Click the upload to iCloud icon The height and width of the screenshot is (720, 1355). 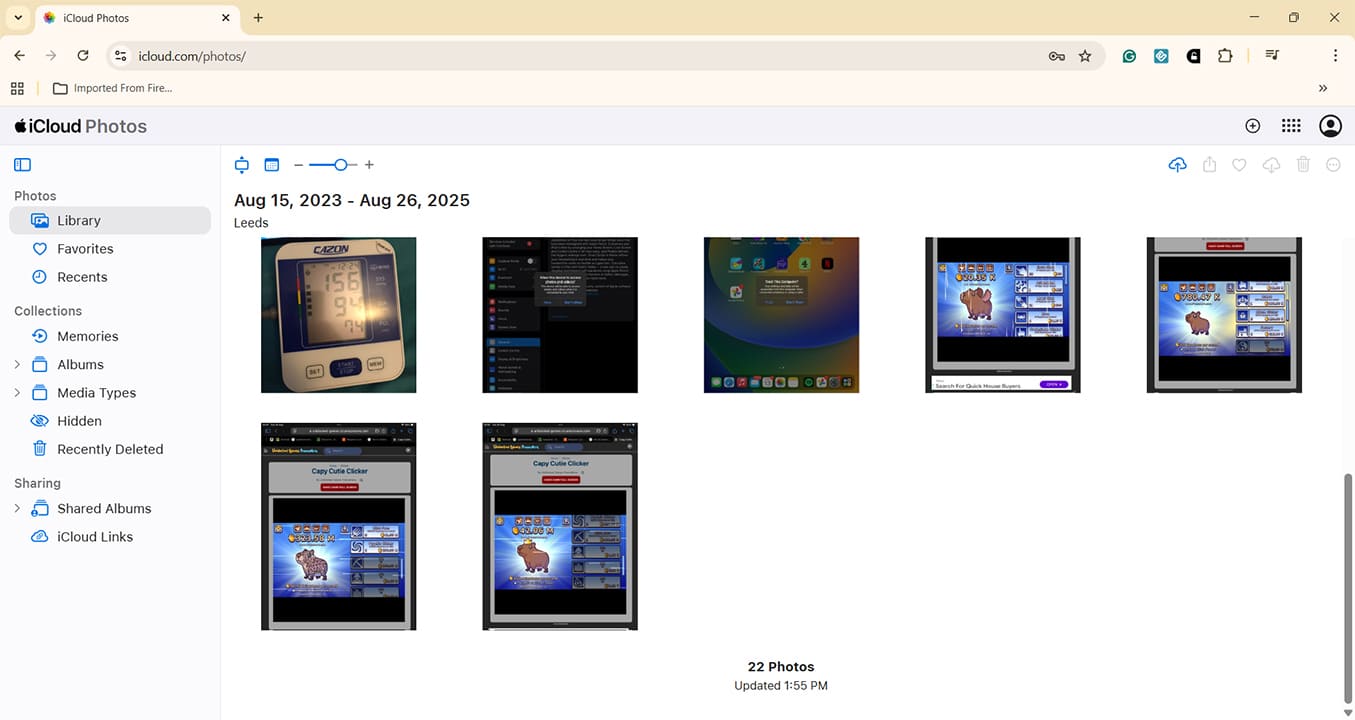point(1177,165)
